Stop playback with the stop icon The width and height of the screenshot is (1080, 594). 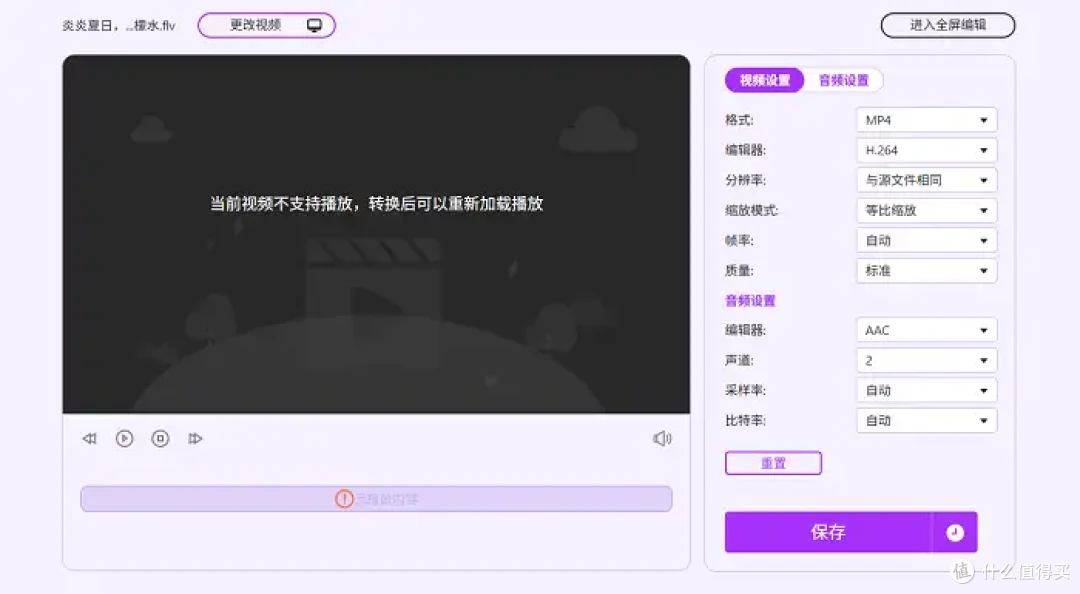pyautogui.click(x=160, y=438)
